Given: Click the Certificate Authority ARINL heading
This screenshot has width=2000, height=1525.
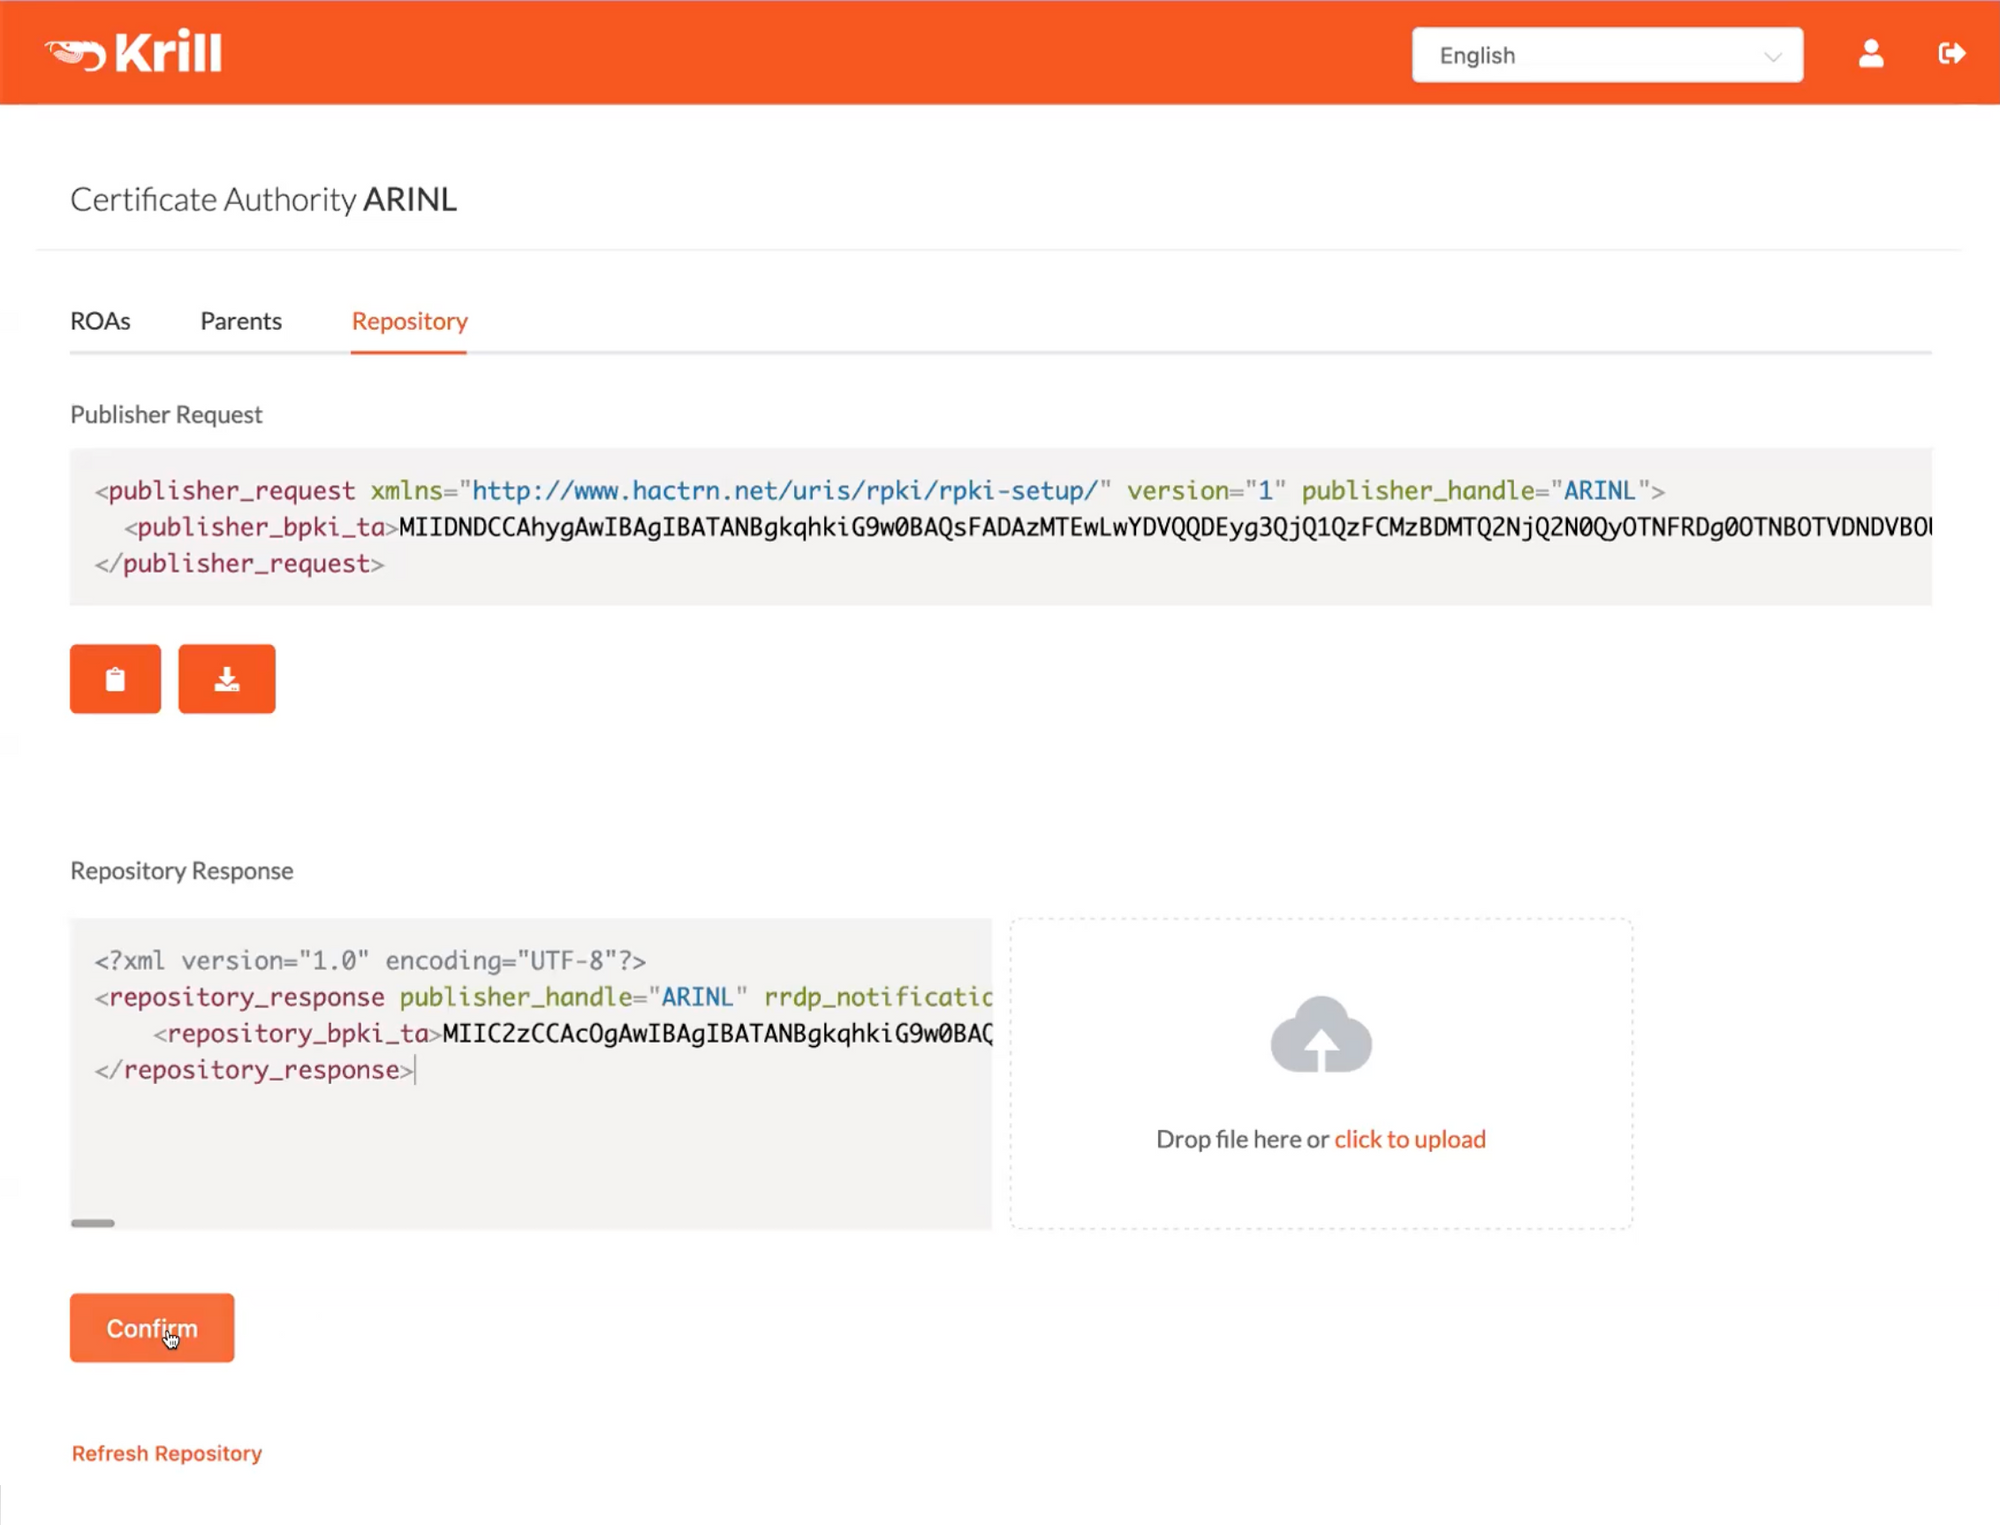Looking at the screenshot, I should coord(263,199).
